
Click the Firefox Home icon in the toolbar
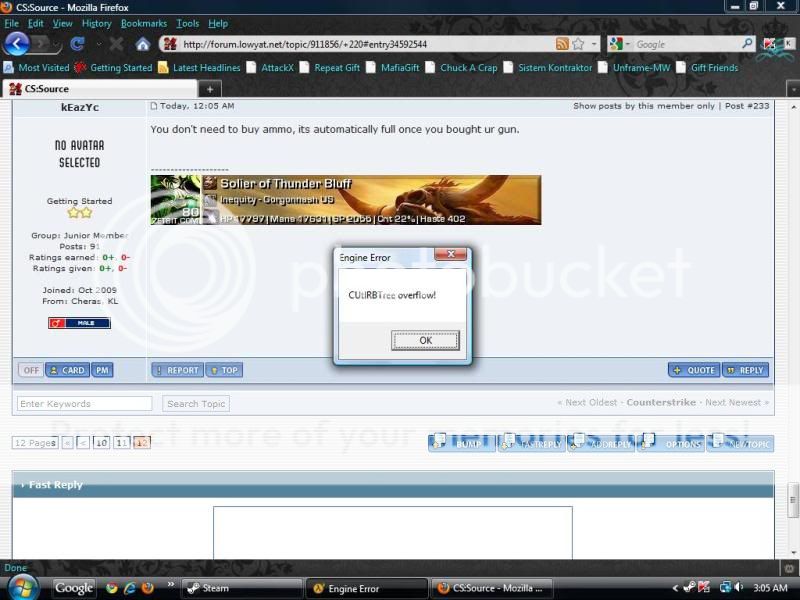[x=143, y=45]
